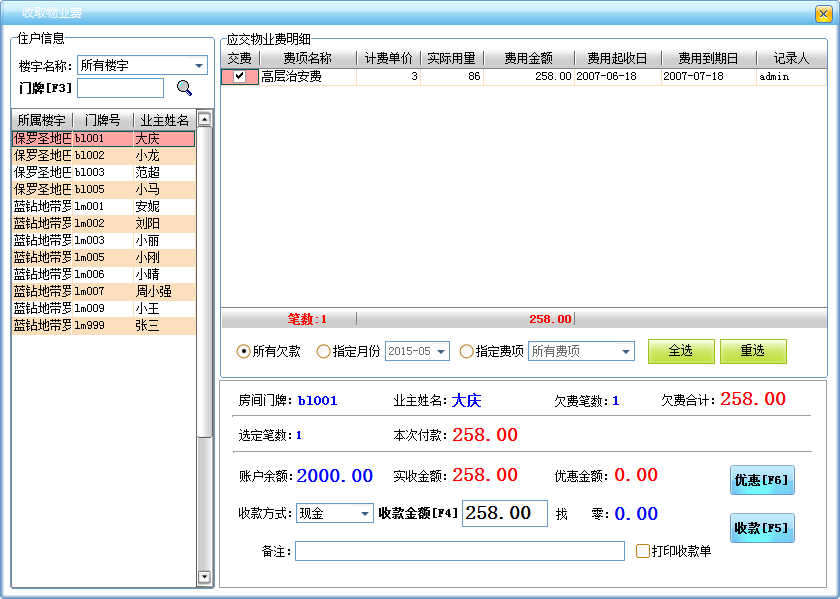Viewport: 840px width, 599px height.
Task: Click the admin recorder cell
Action: pos(791,77)
